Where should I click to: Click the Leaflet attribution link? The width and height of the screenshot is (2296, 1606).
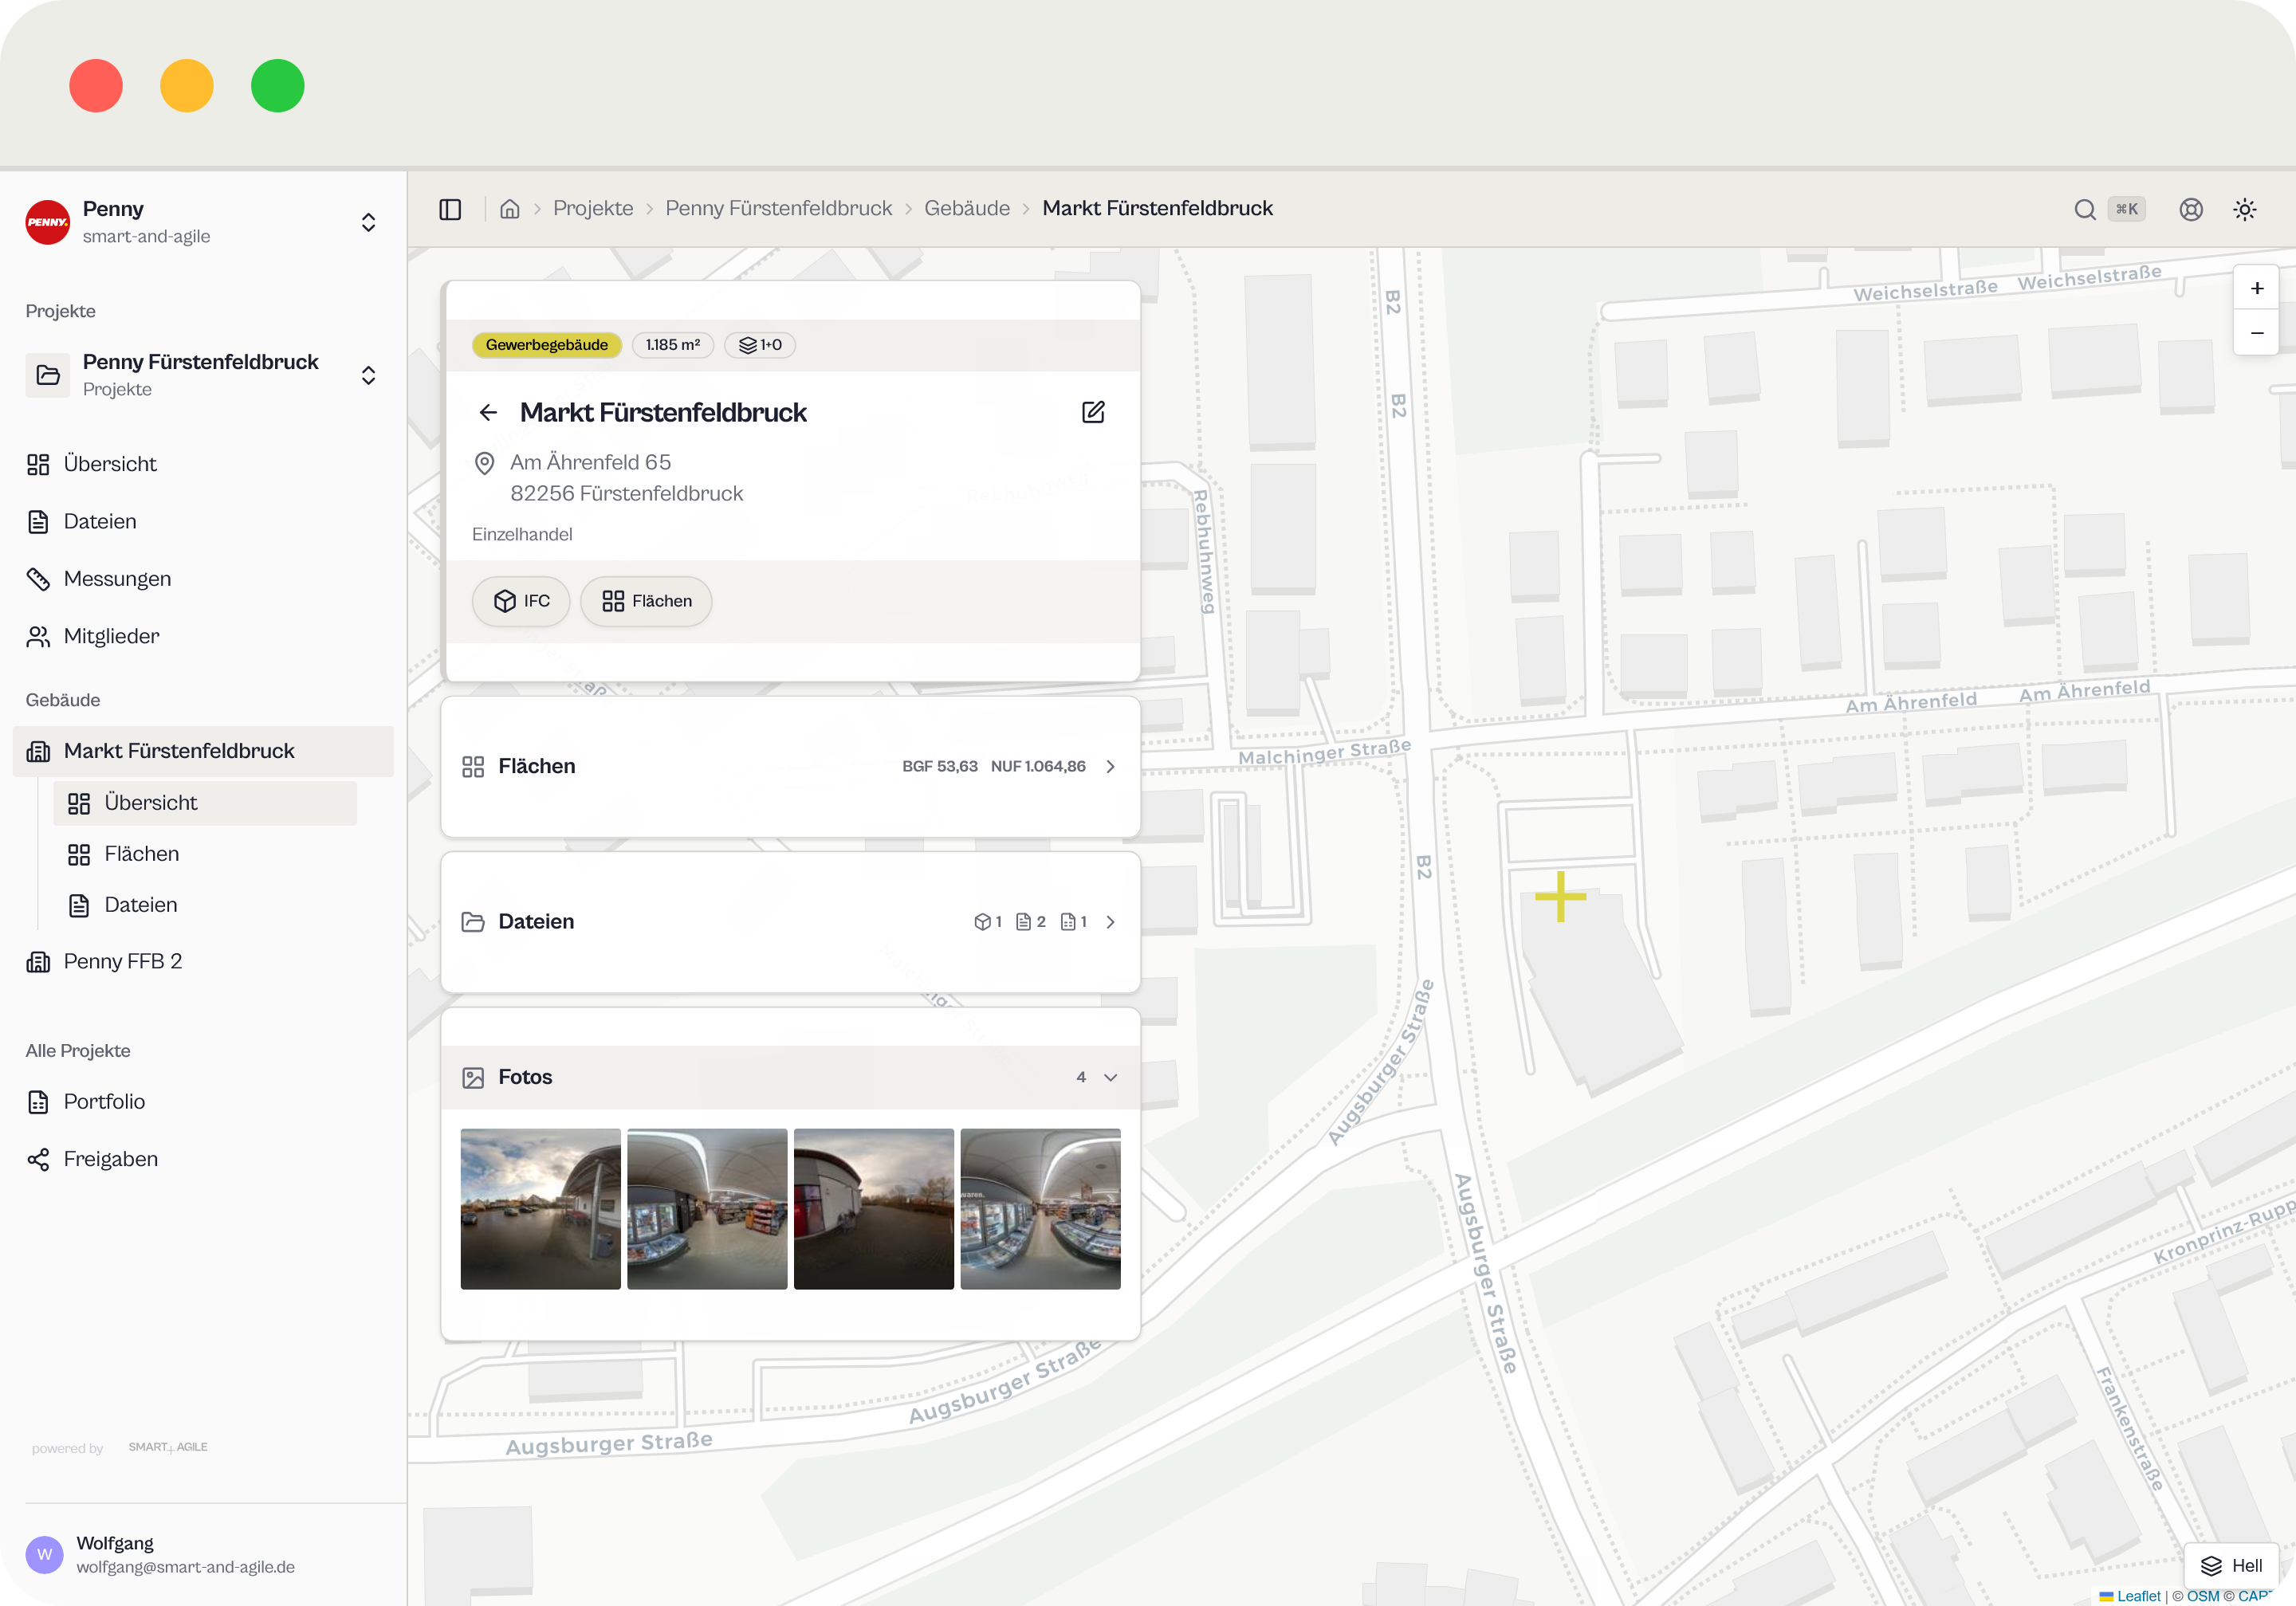2138,1596
